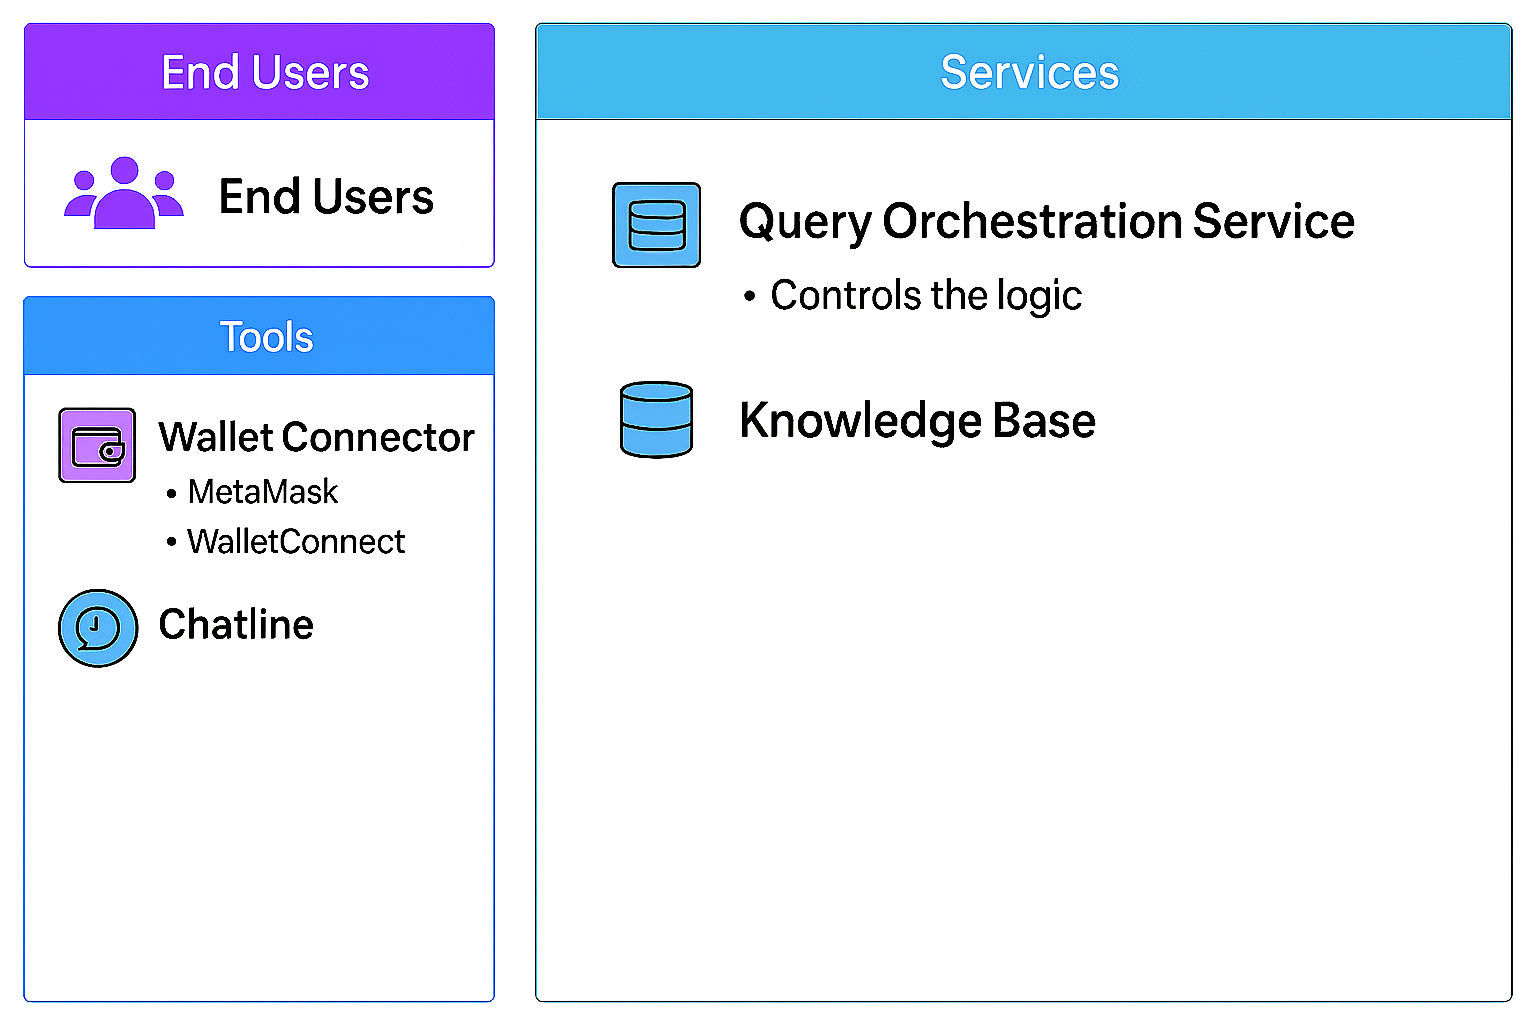Click the bullet dot before 'Controls the logic'
The image size is (1536, 1024).
point(750,297)
